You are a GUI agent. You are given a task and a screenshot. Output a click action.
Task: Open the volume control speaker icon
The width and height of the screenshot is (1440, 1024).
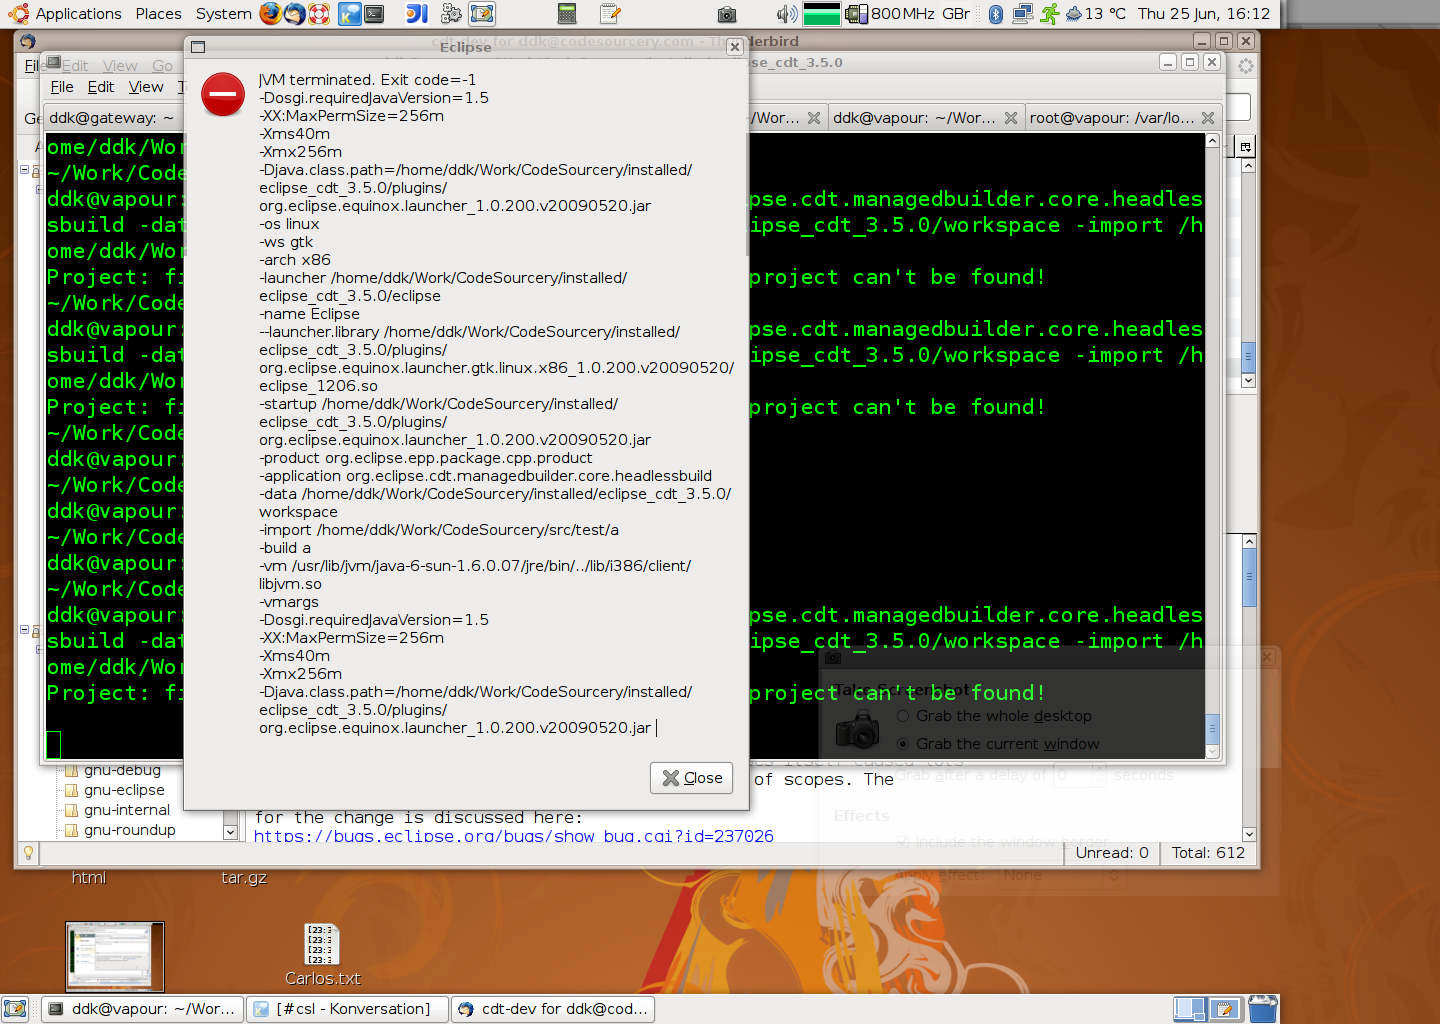pos(787,14)
